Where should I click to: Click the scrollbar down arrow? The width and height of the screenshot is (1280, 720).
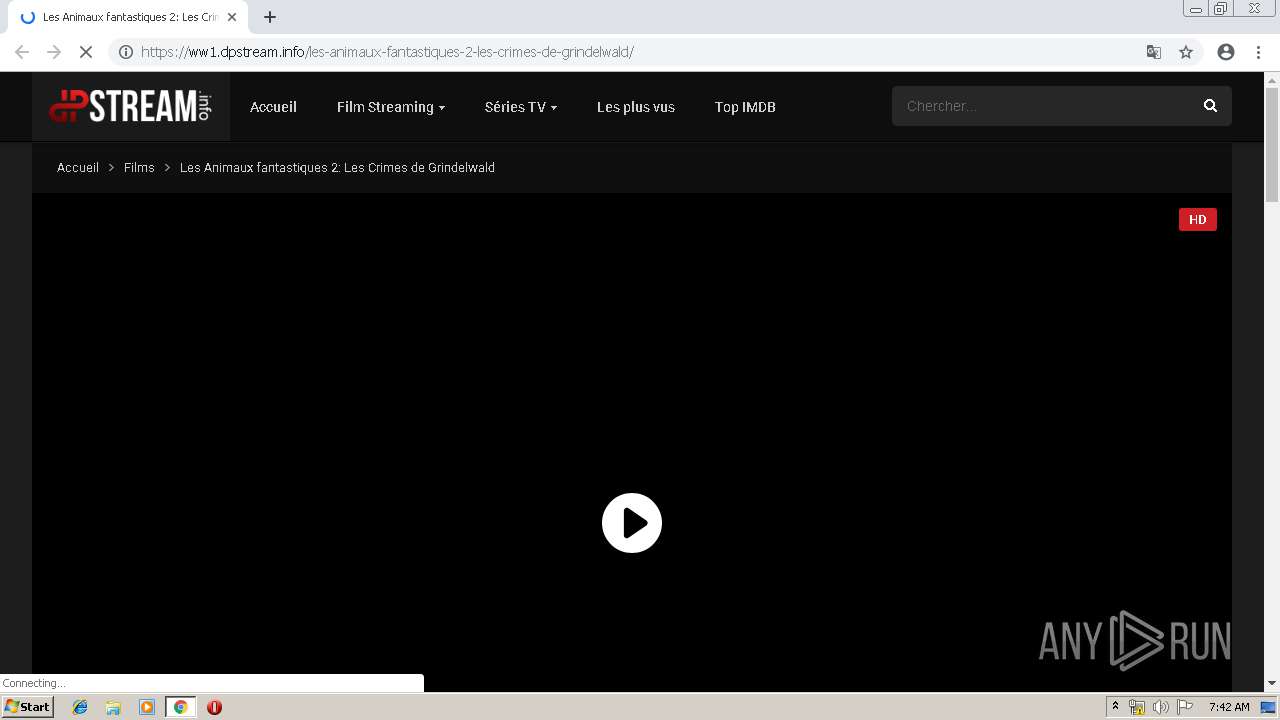coord(1272,684)
